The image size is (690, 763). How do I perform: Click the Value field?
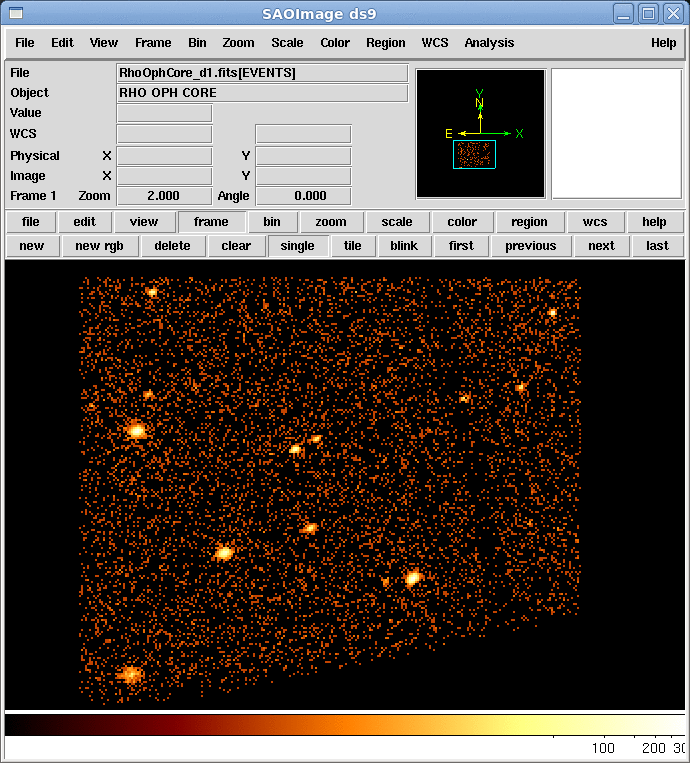coord(164,113)
